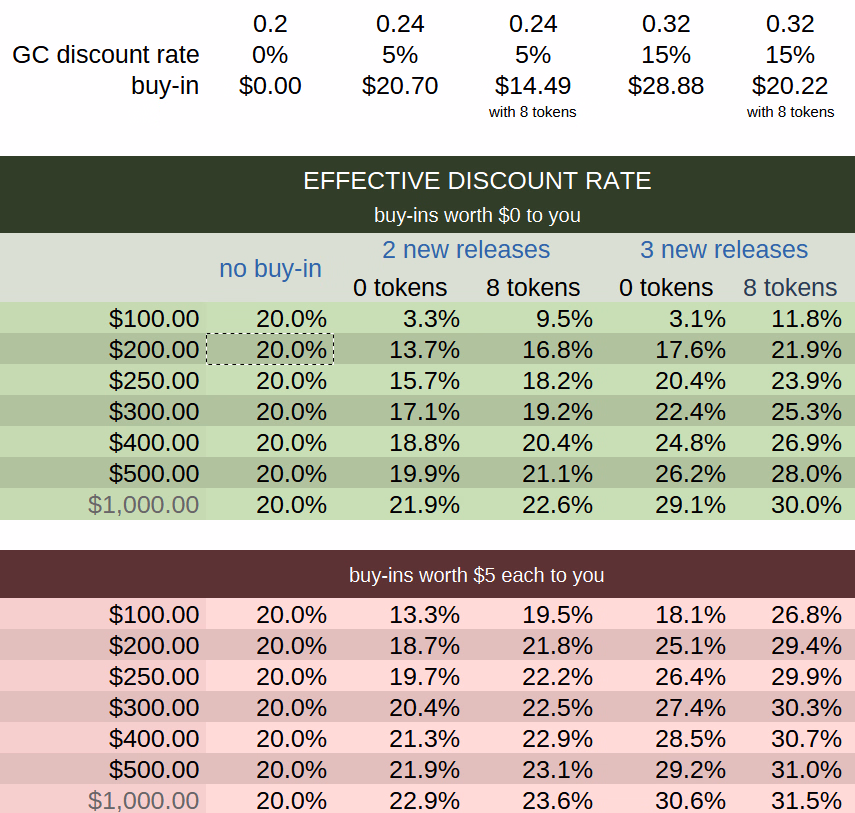Select the 'GC discount rate' label cell
Screen dimensions: 855x813
pos(105,55)
